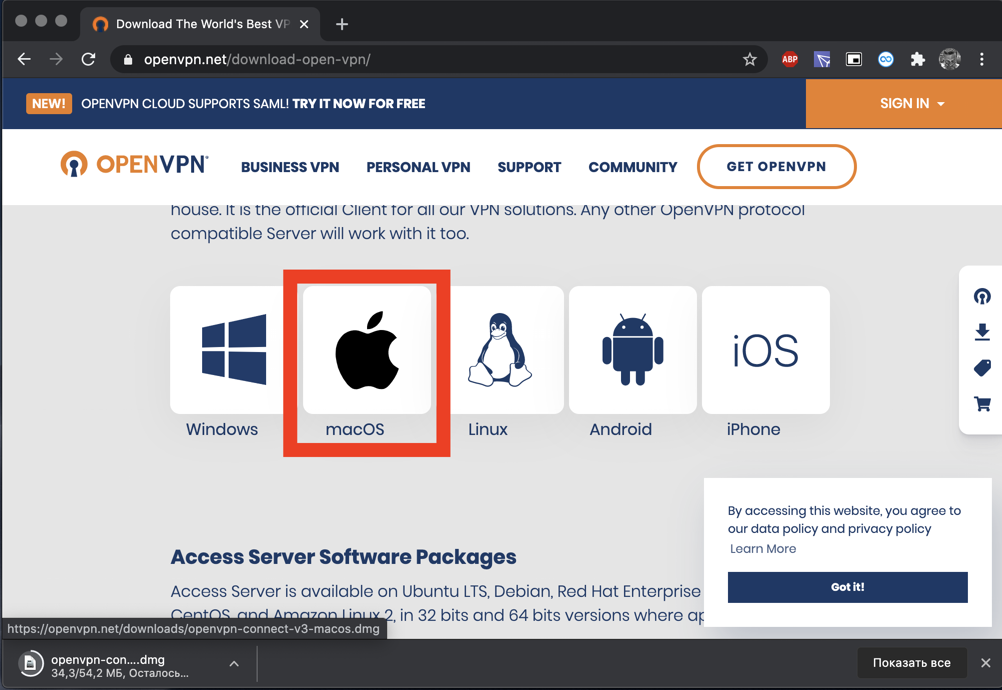
Task: Open the Android download tile
Action: pos(632,350)
